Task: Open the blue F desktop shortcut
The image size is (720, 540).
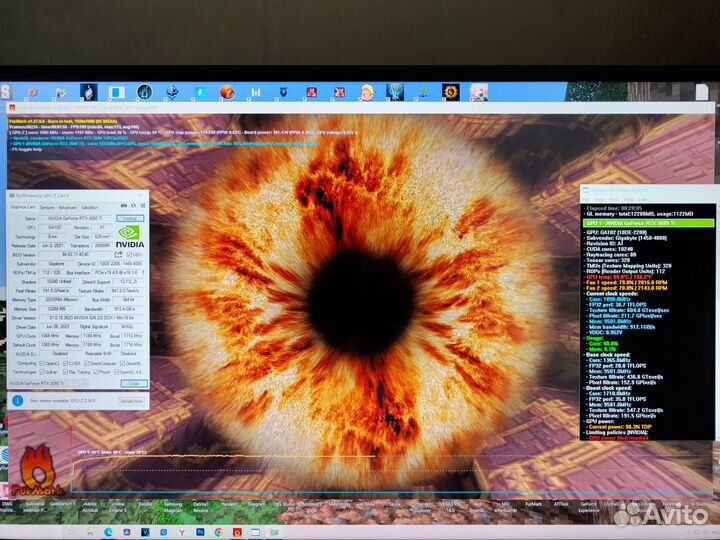Action: click(x=200, y=92)
